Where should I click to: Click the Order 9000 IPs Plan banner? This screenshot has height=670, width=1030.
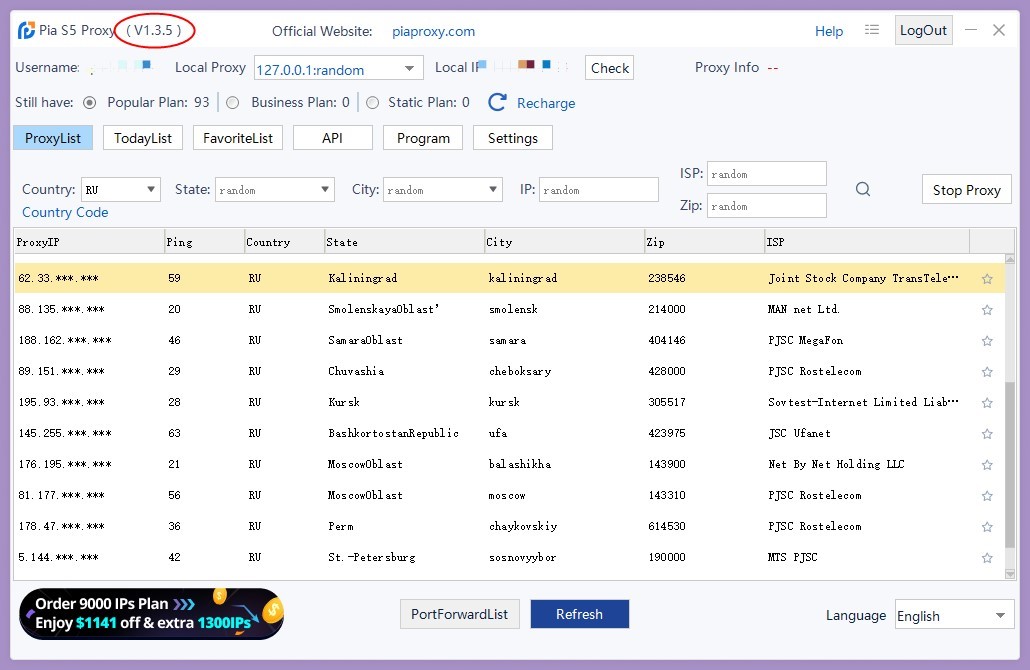(151, 614)
